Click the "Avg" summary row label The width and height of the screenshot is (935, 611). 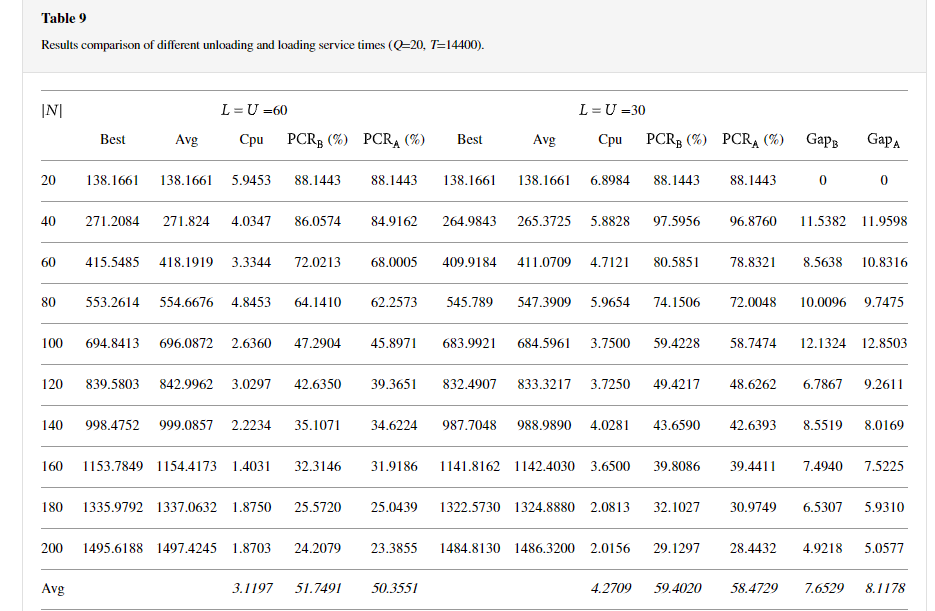point(52,589)
